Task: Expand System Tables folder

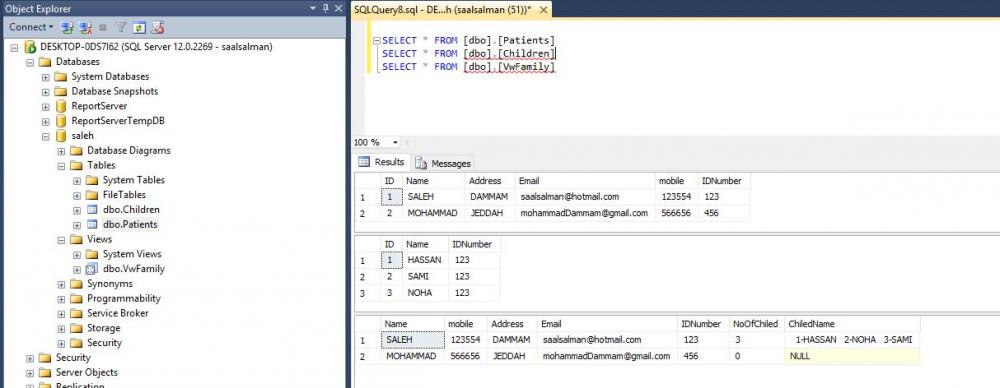Action: point(77,180)
